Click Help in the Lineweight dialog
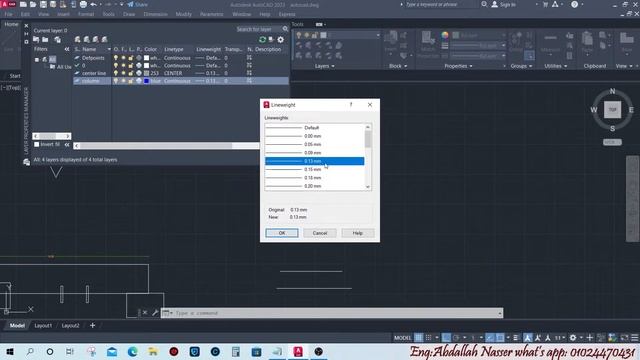The image size is (640, 360). pyautogui.click(x=358, y=233)
